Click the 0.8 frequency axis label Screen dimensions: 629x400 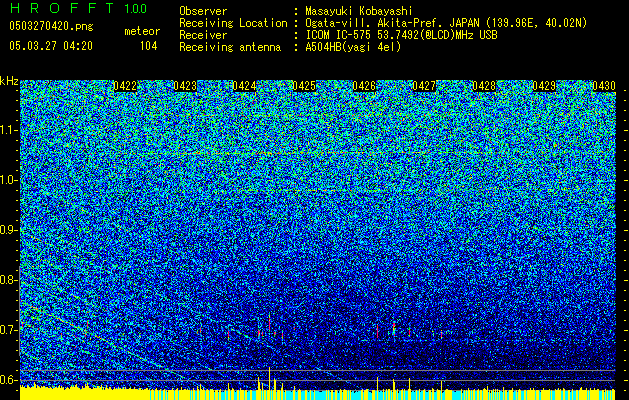click(x=8, y=280)
